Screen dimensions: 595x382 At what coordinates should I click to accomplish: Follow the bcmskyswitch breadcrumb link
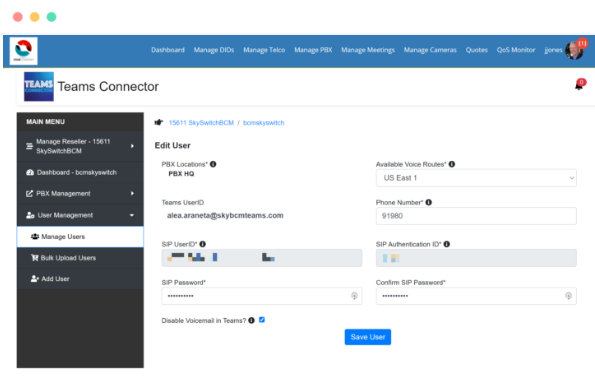tap(263, 123)
